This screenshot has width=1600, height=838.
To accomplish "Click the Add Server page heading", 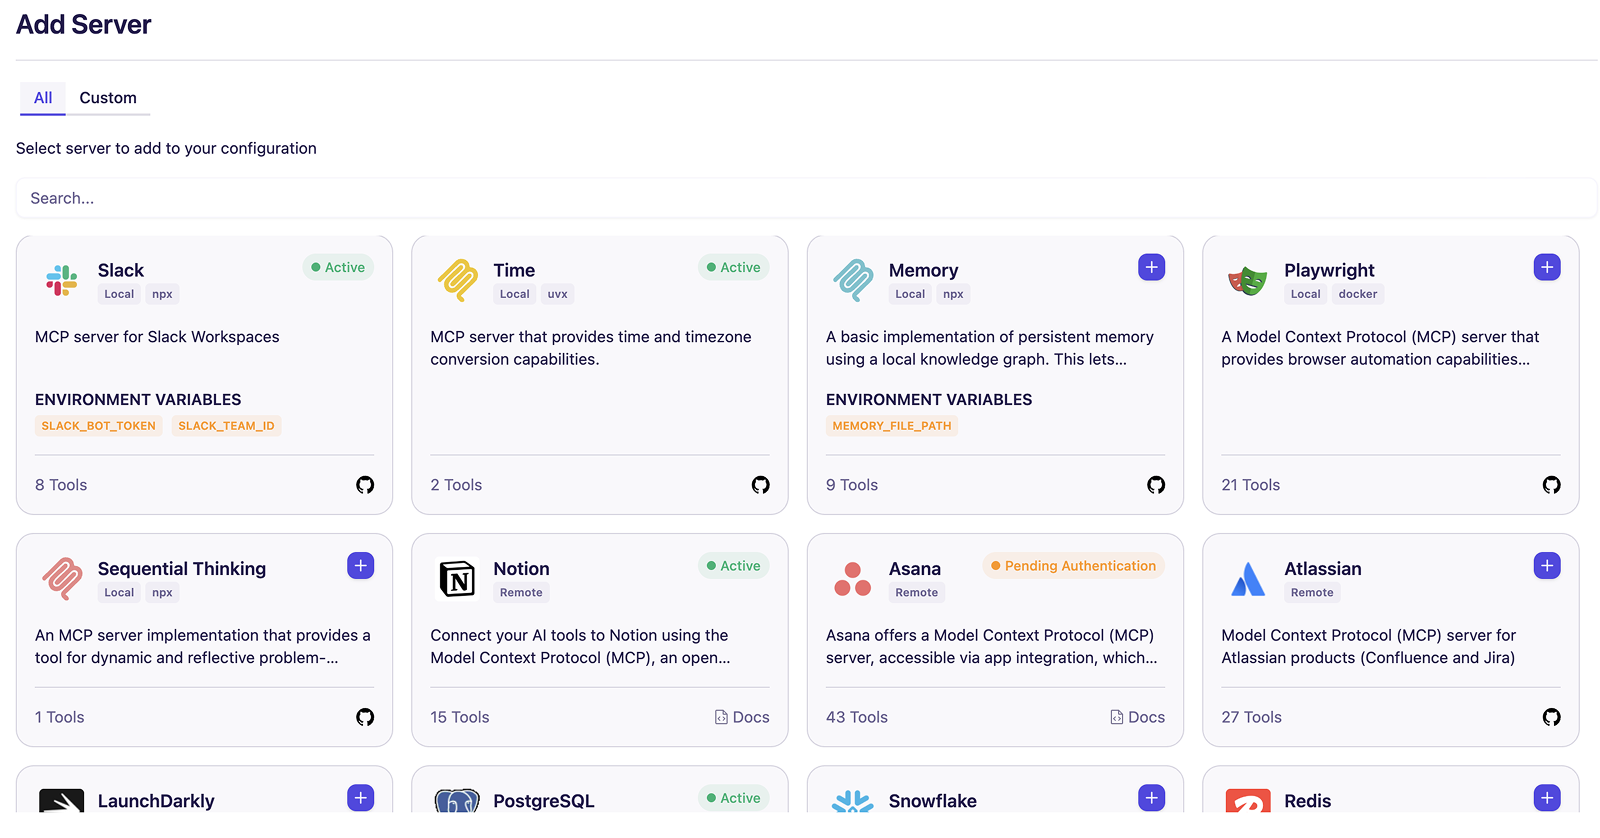I will click(x=84, y=24).
